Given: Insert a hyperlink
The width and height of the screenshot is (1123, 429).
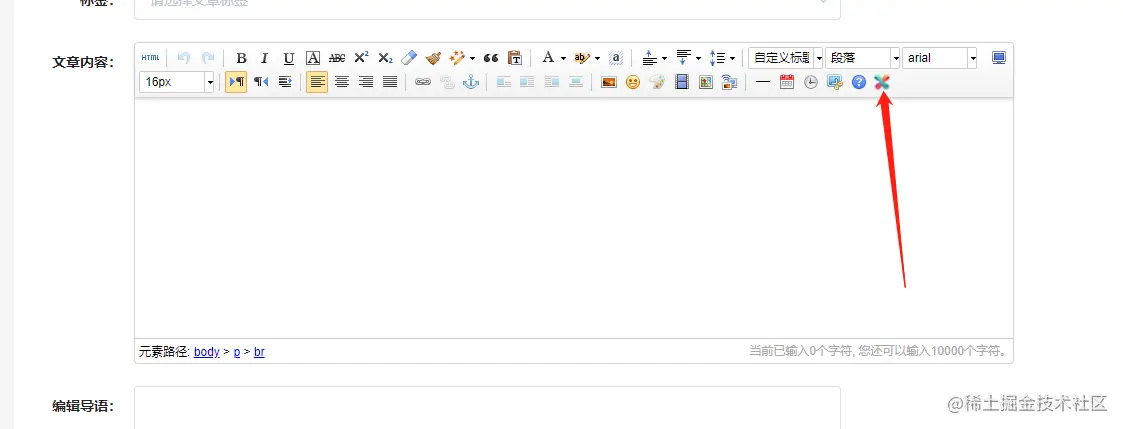Looking at the screenshot, I should (x=423, y=82).
